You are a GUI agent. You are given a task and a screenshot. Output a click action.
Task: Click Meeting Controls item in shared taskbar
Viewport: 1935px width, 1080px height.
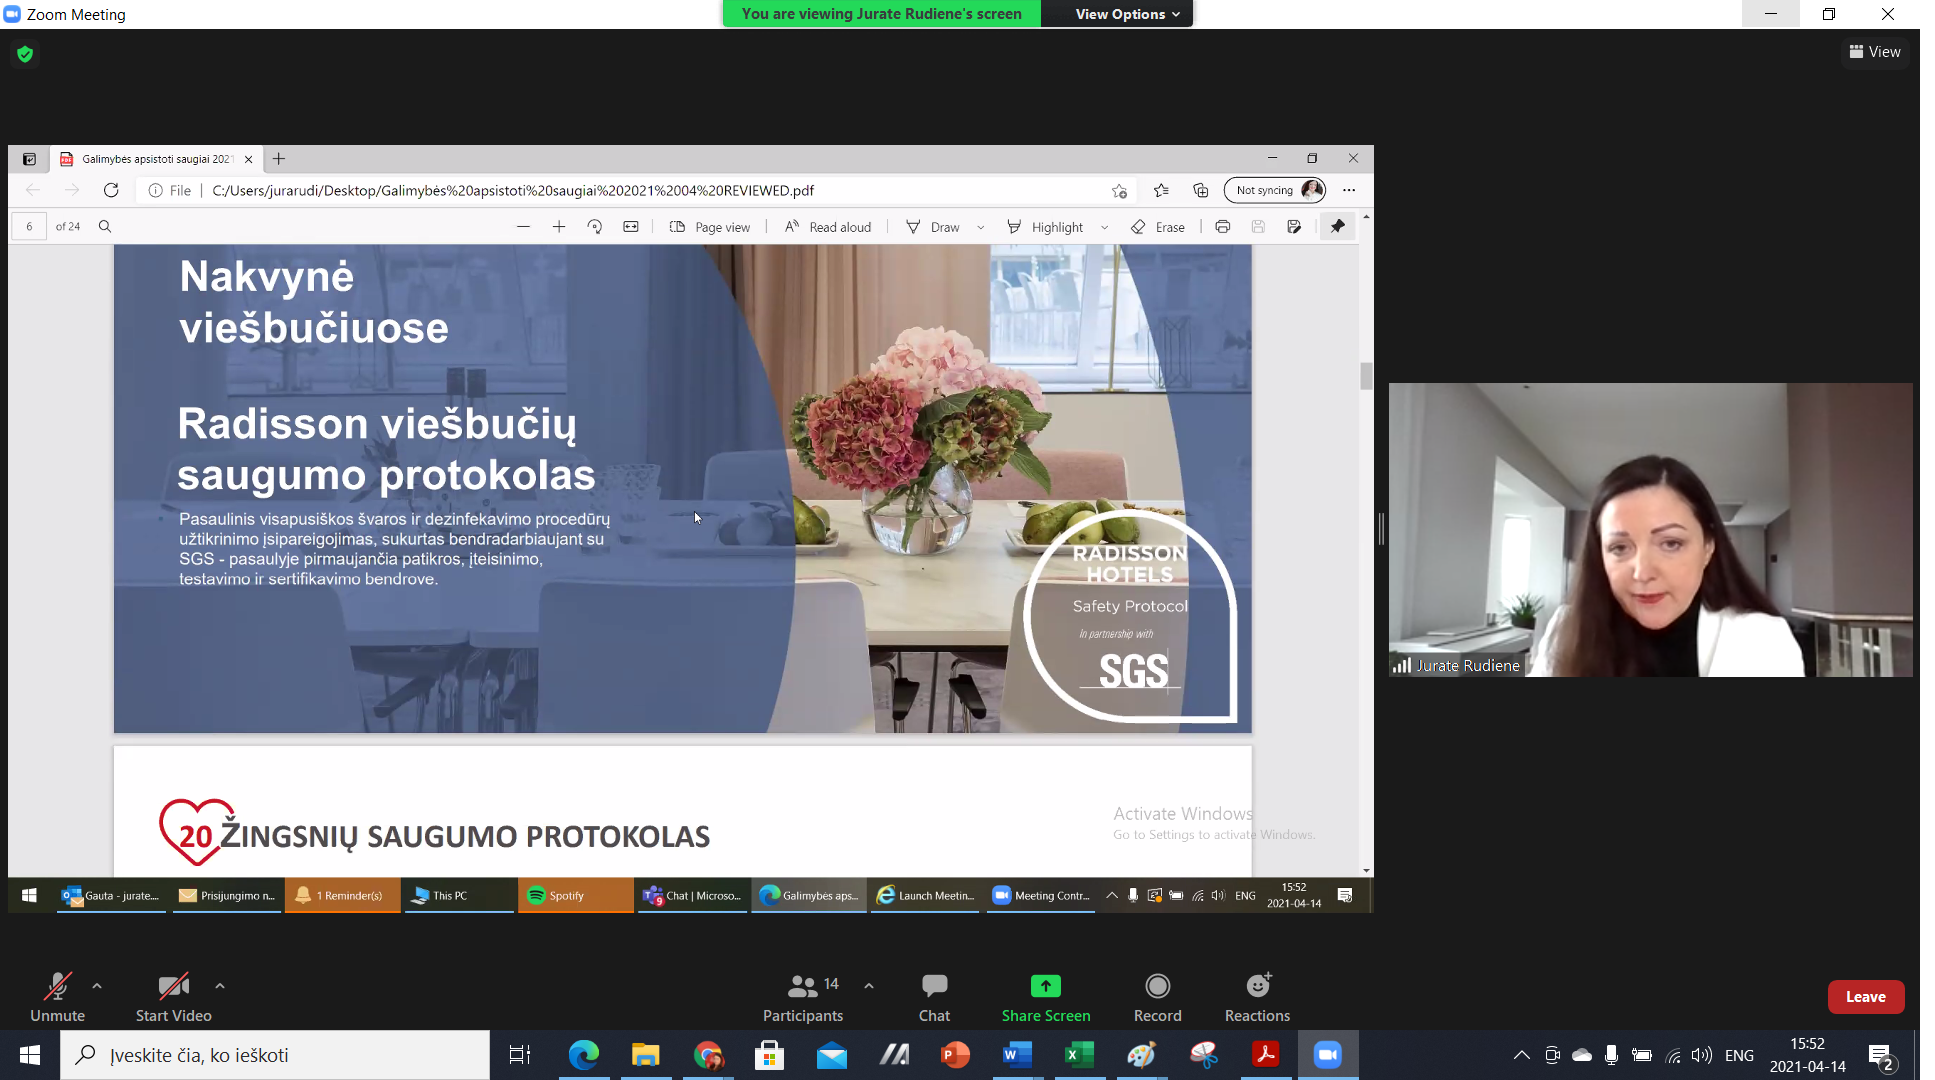(x=1041, y=896)
